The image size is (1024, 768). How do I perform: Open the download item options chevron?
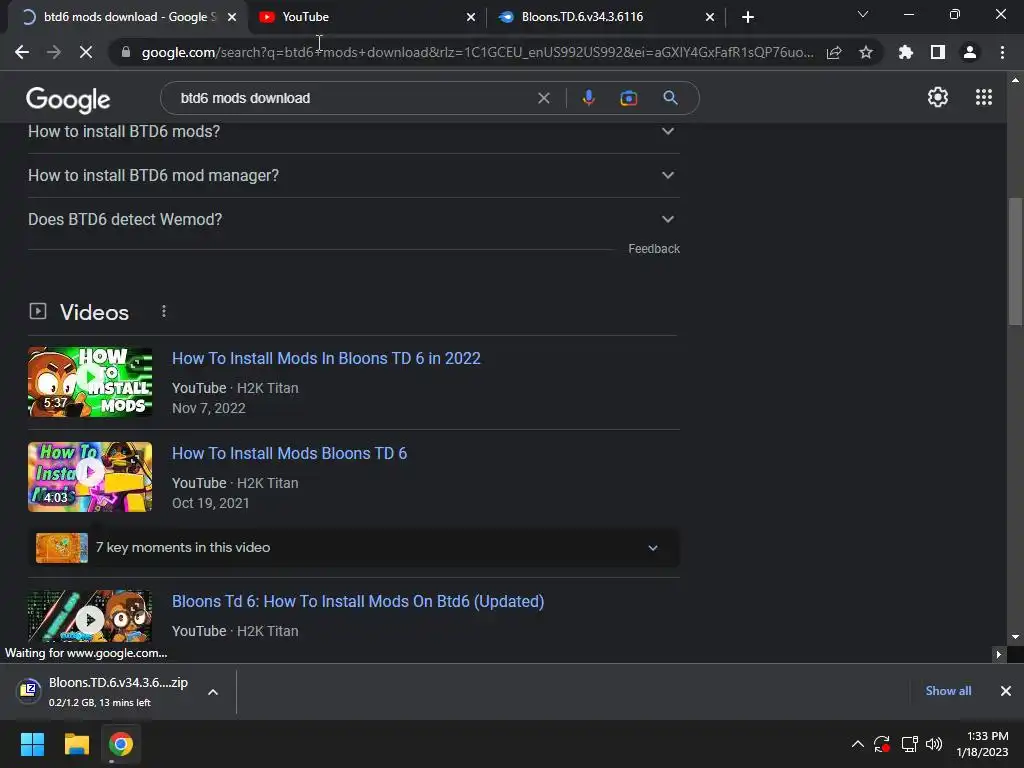pyautogui.click(x=213, y=692)
